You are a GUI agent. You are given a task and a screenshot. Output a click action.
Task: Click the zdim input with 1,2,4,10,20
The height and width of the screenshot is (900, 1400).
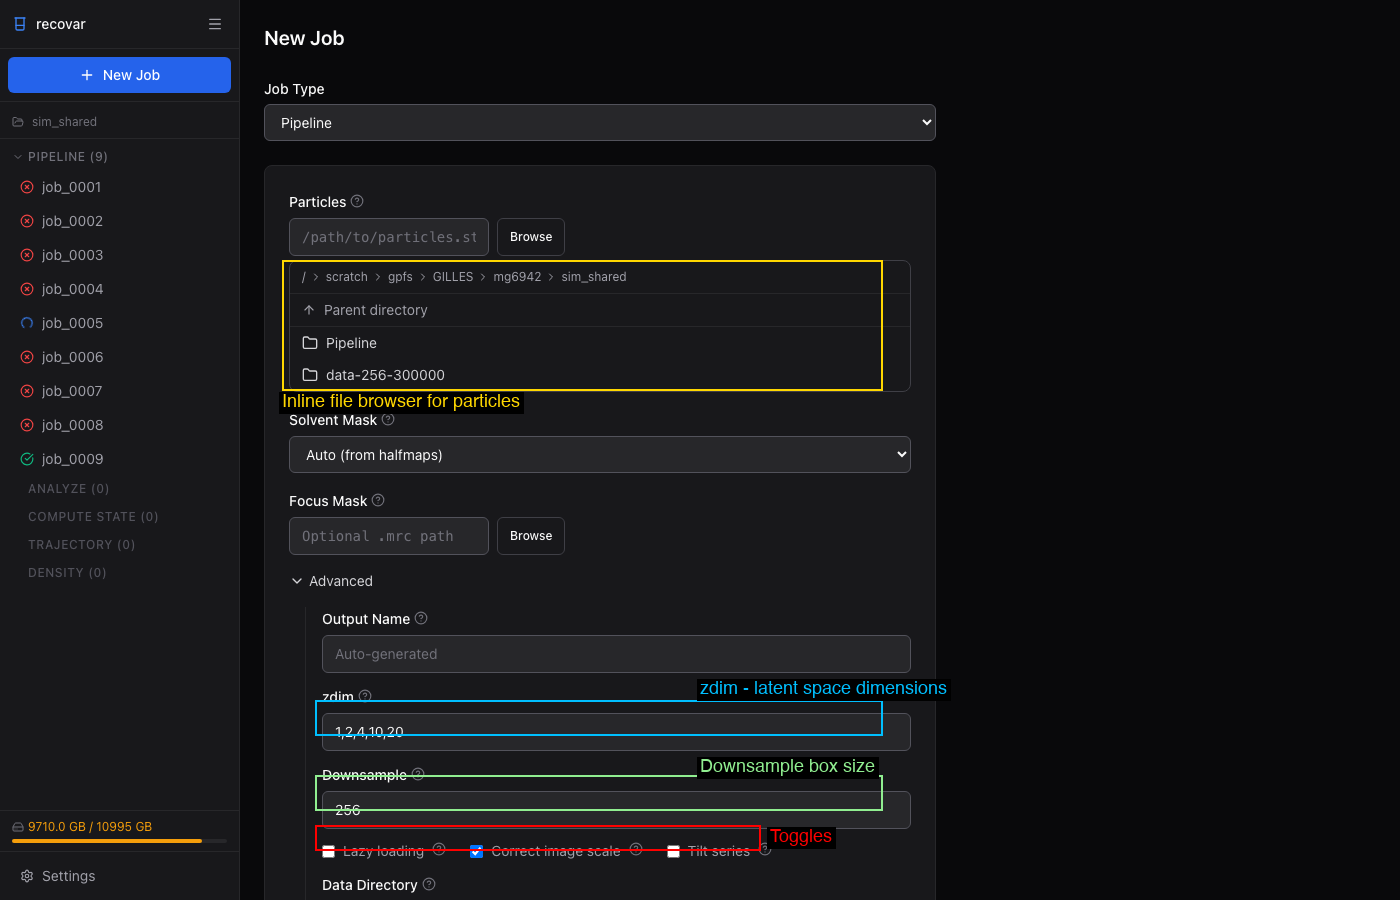point(616,732)
